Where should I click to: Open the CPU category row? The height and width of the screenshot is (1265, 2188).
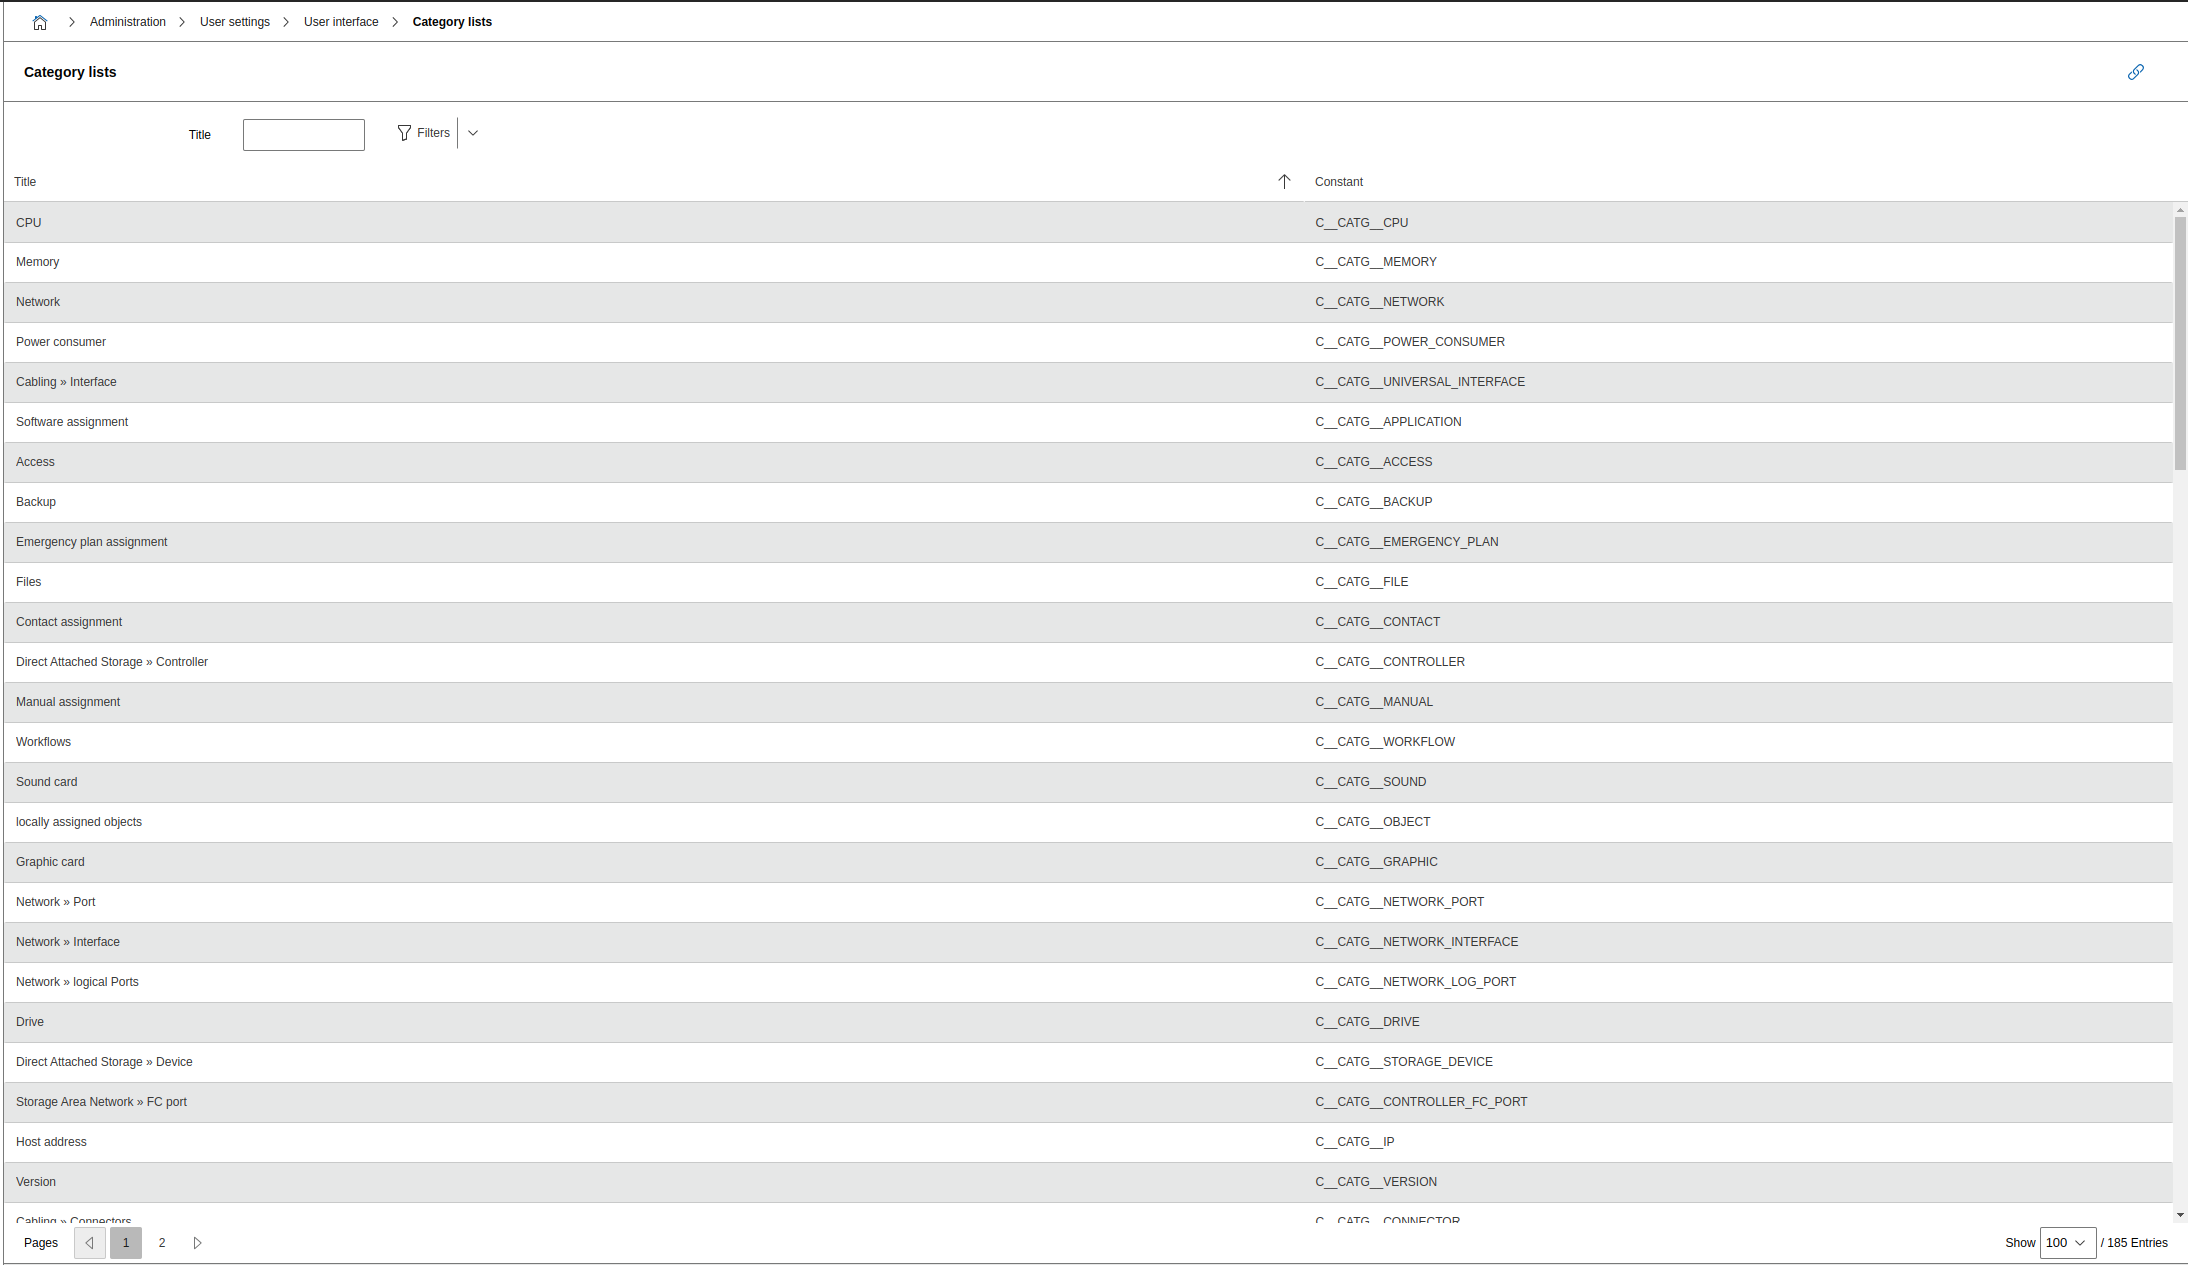click(x=1088, y=223)
